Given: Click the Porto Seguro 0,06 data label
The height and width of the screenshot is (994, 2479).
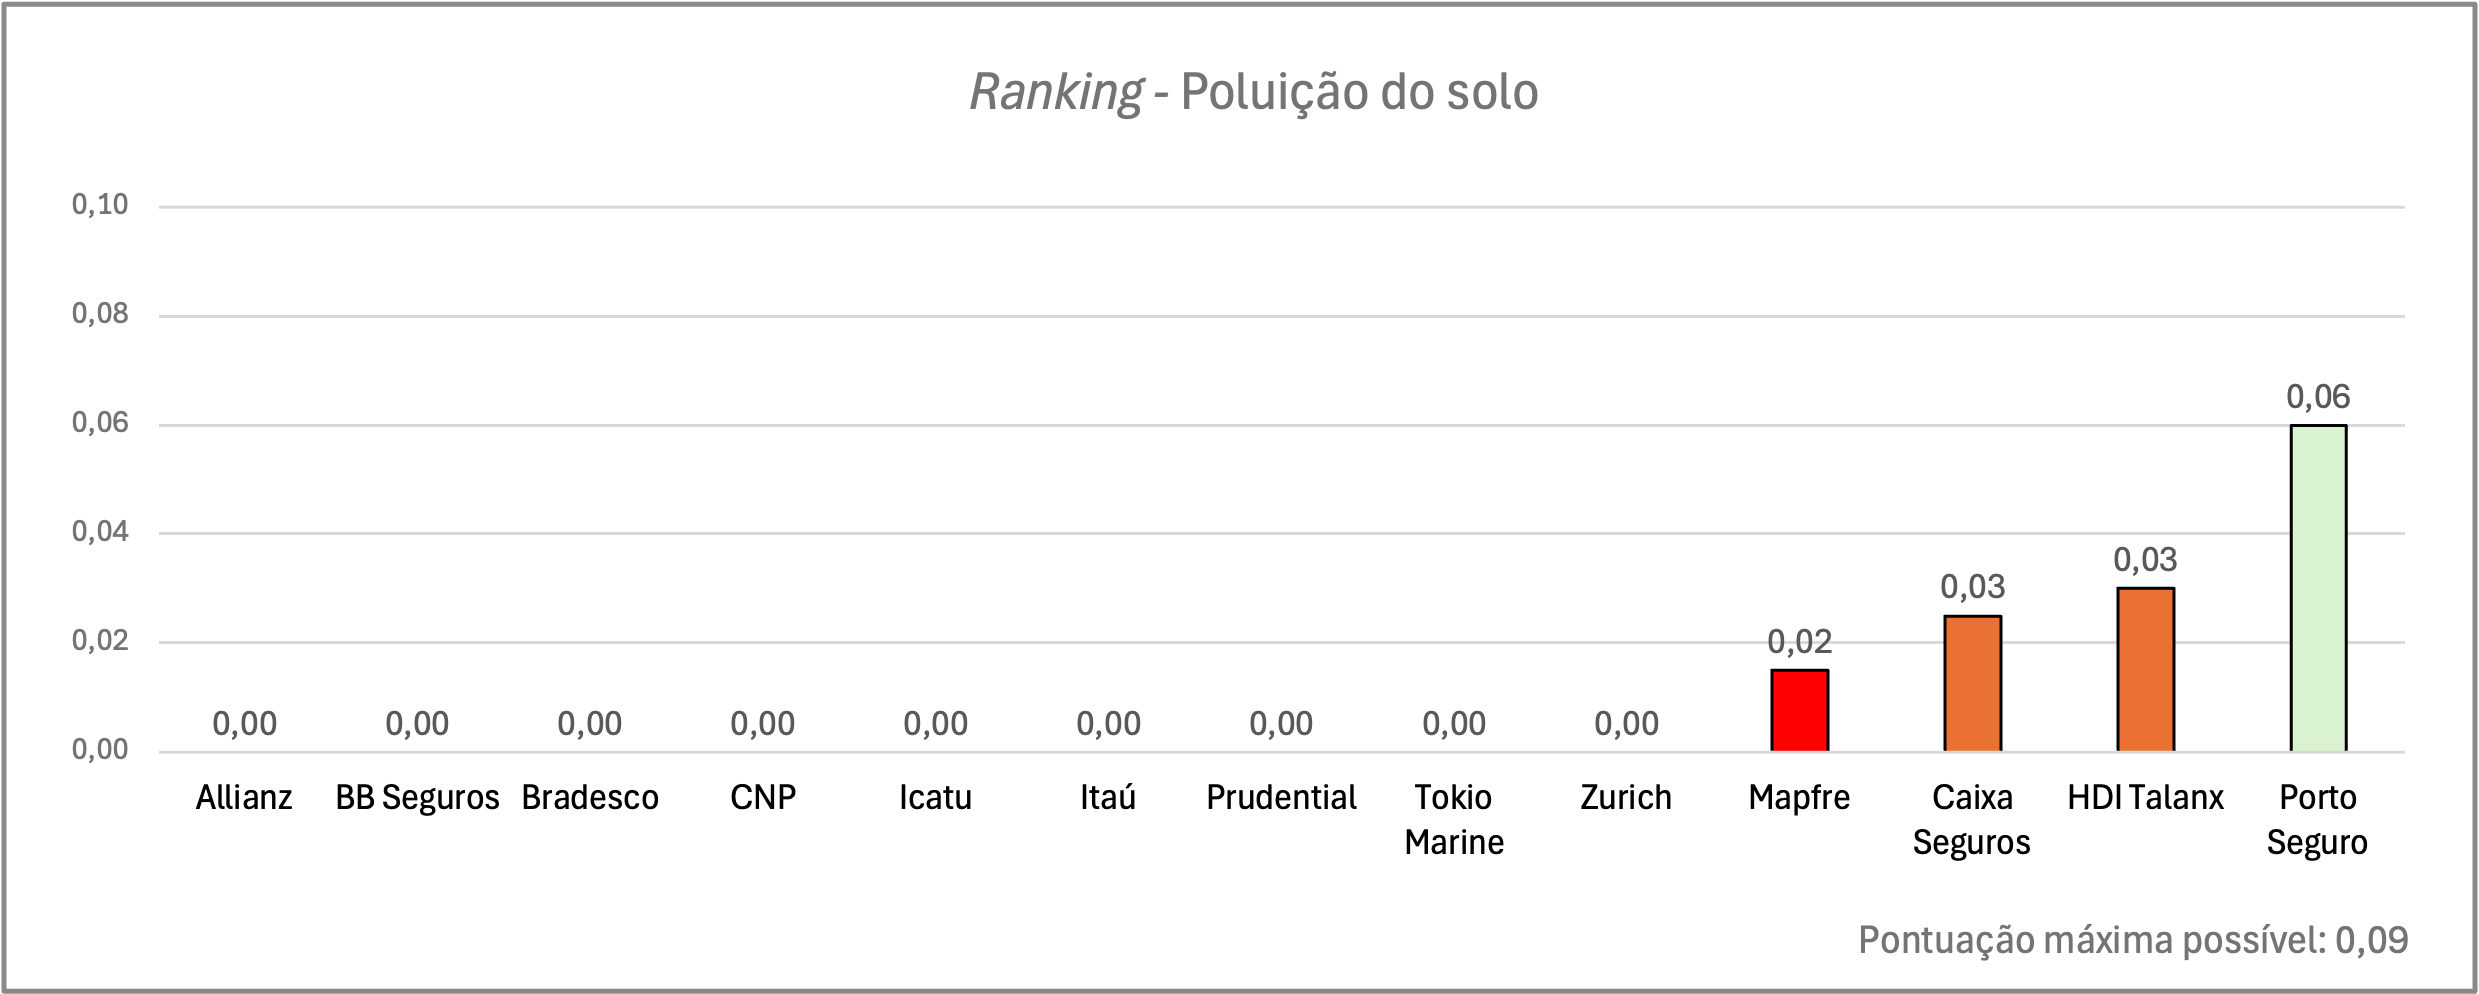Looking at the screenshot, I should click(x=2318, y=397).
